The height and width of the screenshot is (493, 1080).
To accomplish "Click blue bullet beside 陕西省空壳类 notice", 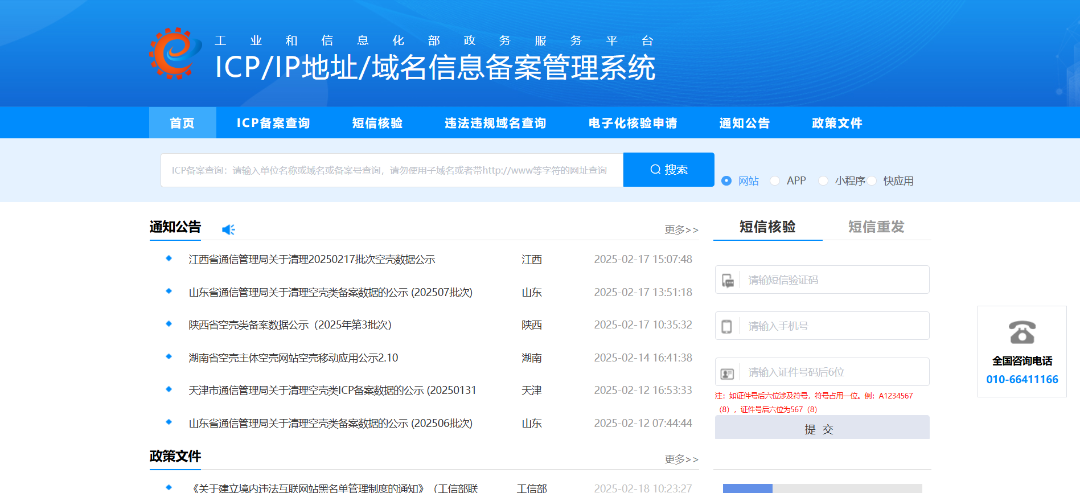I will click(169, 325).
